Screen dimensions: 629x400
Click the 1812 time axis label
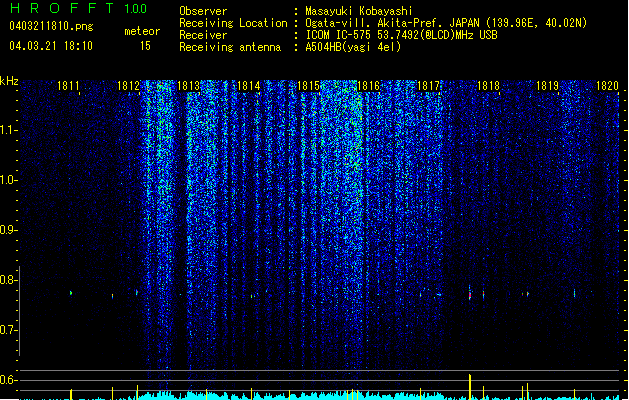128,86
